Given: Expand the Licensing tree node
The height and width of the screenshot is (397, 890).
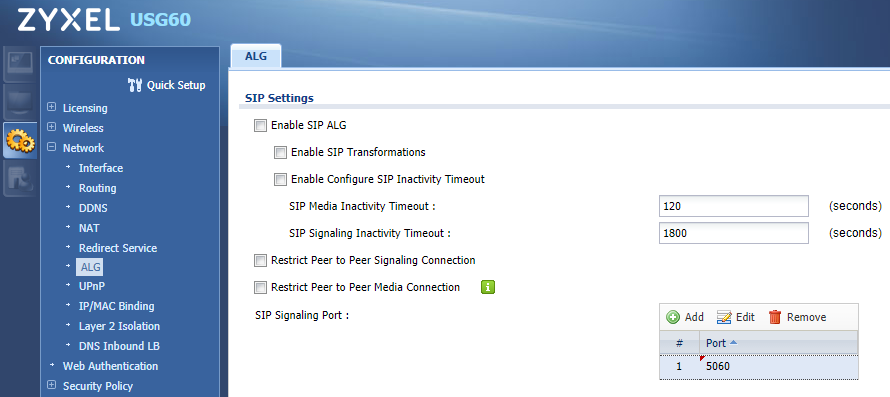Looking at the screenshot, I should pyautogui.click(x=52, y=107).
